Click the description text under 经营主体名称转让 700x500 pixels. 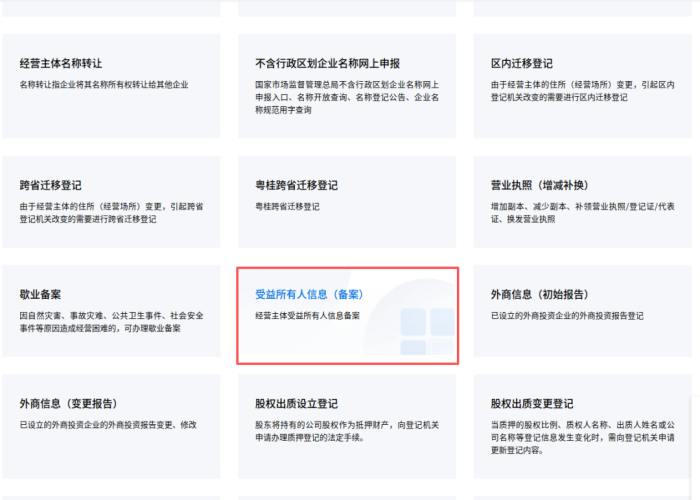(x=103, y=85)
